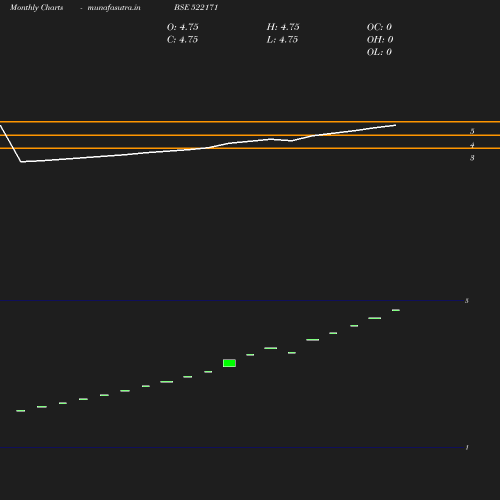This screenshot has width=500, height=500.
Task: Click the last green candle on the right
Action: (396, 310)
